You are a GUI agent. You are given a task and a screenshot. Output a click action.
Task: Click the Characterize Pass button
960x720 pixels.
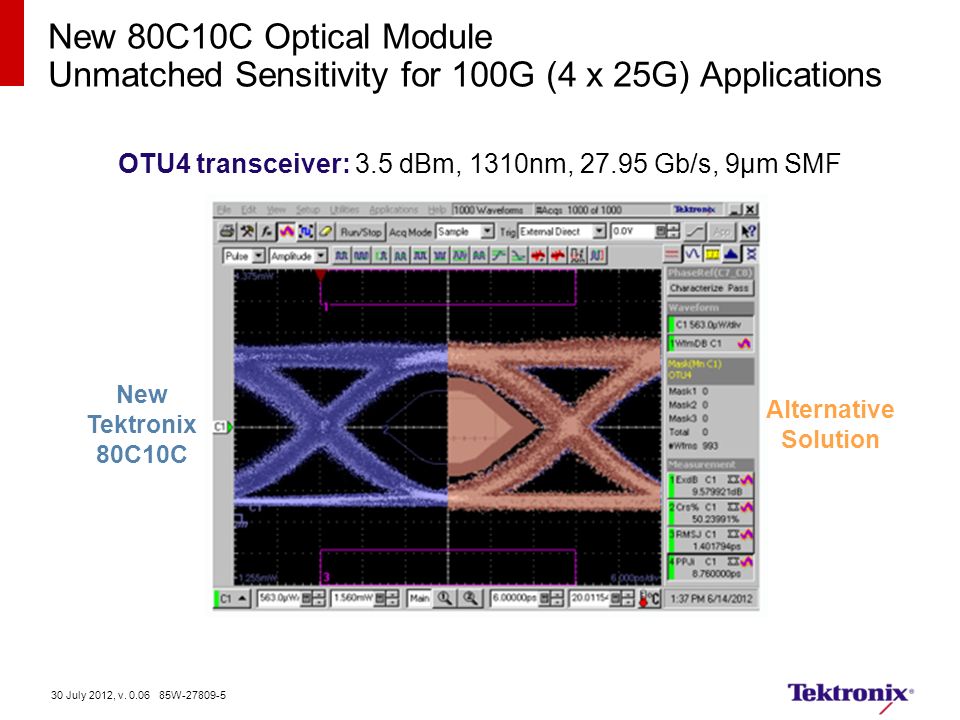(710, 288)
